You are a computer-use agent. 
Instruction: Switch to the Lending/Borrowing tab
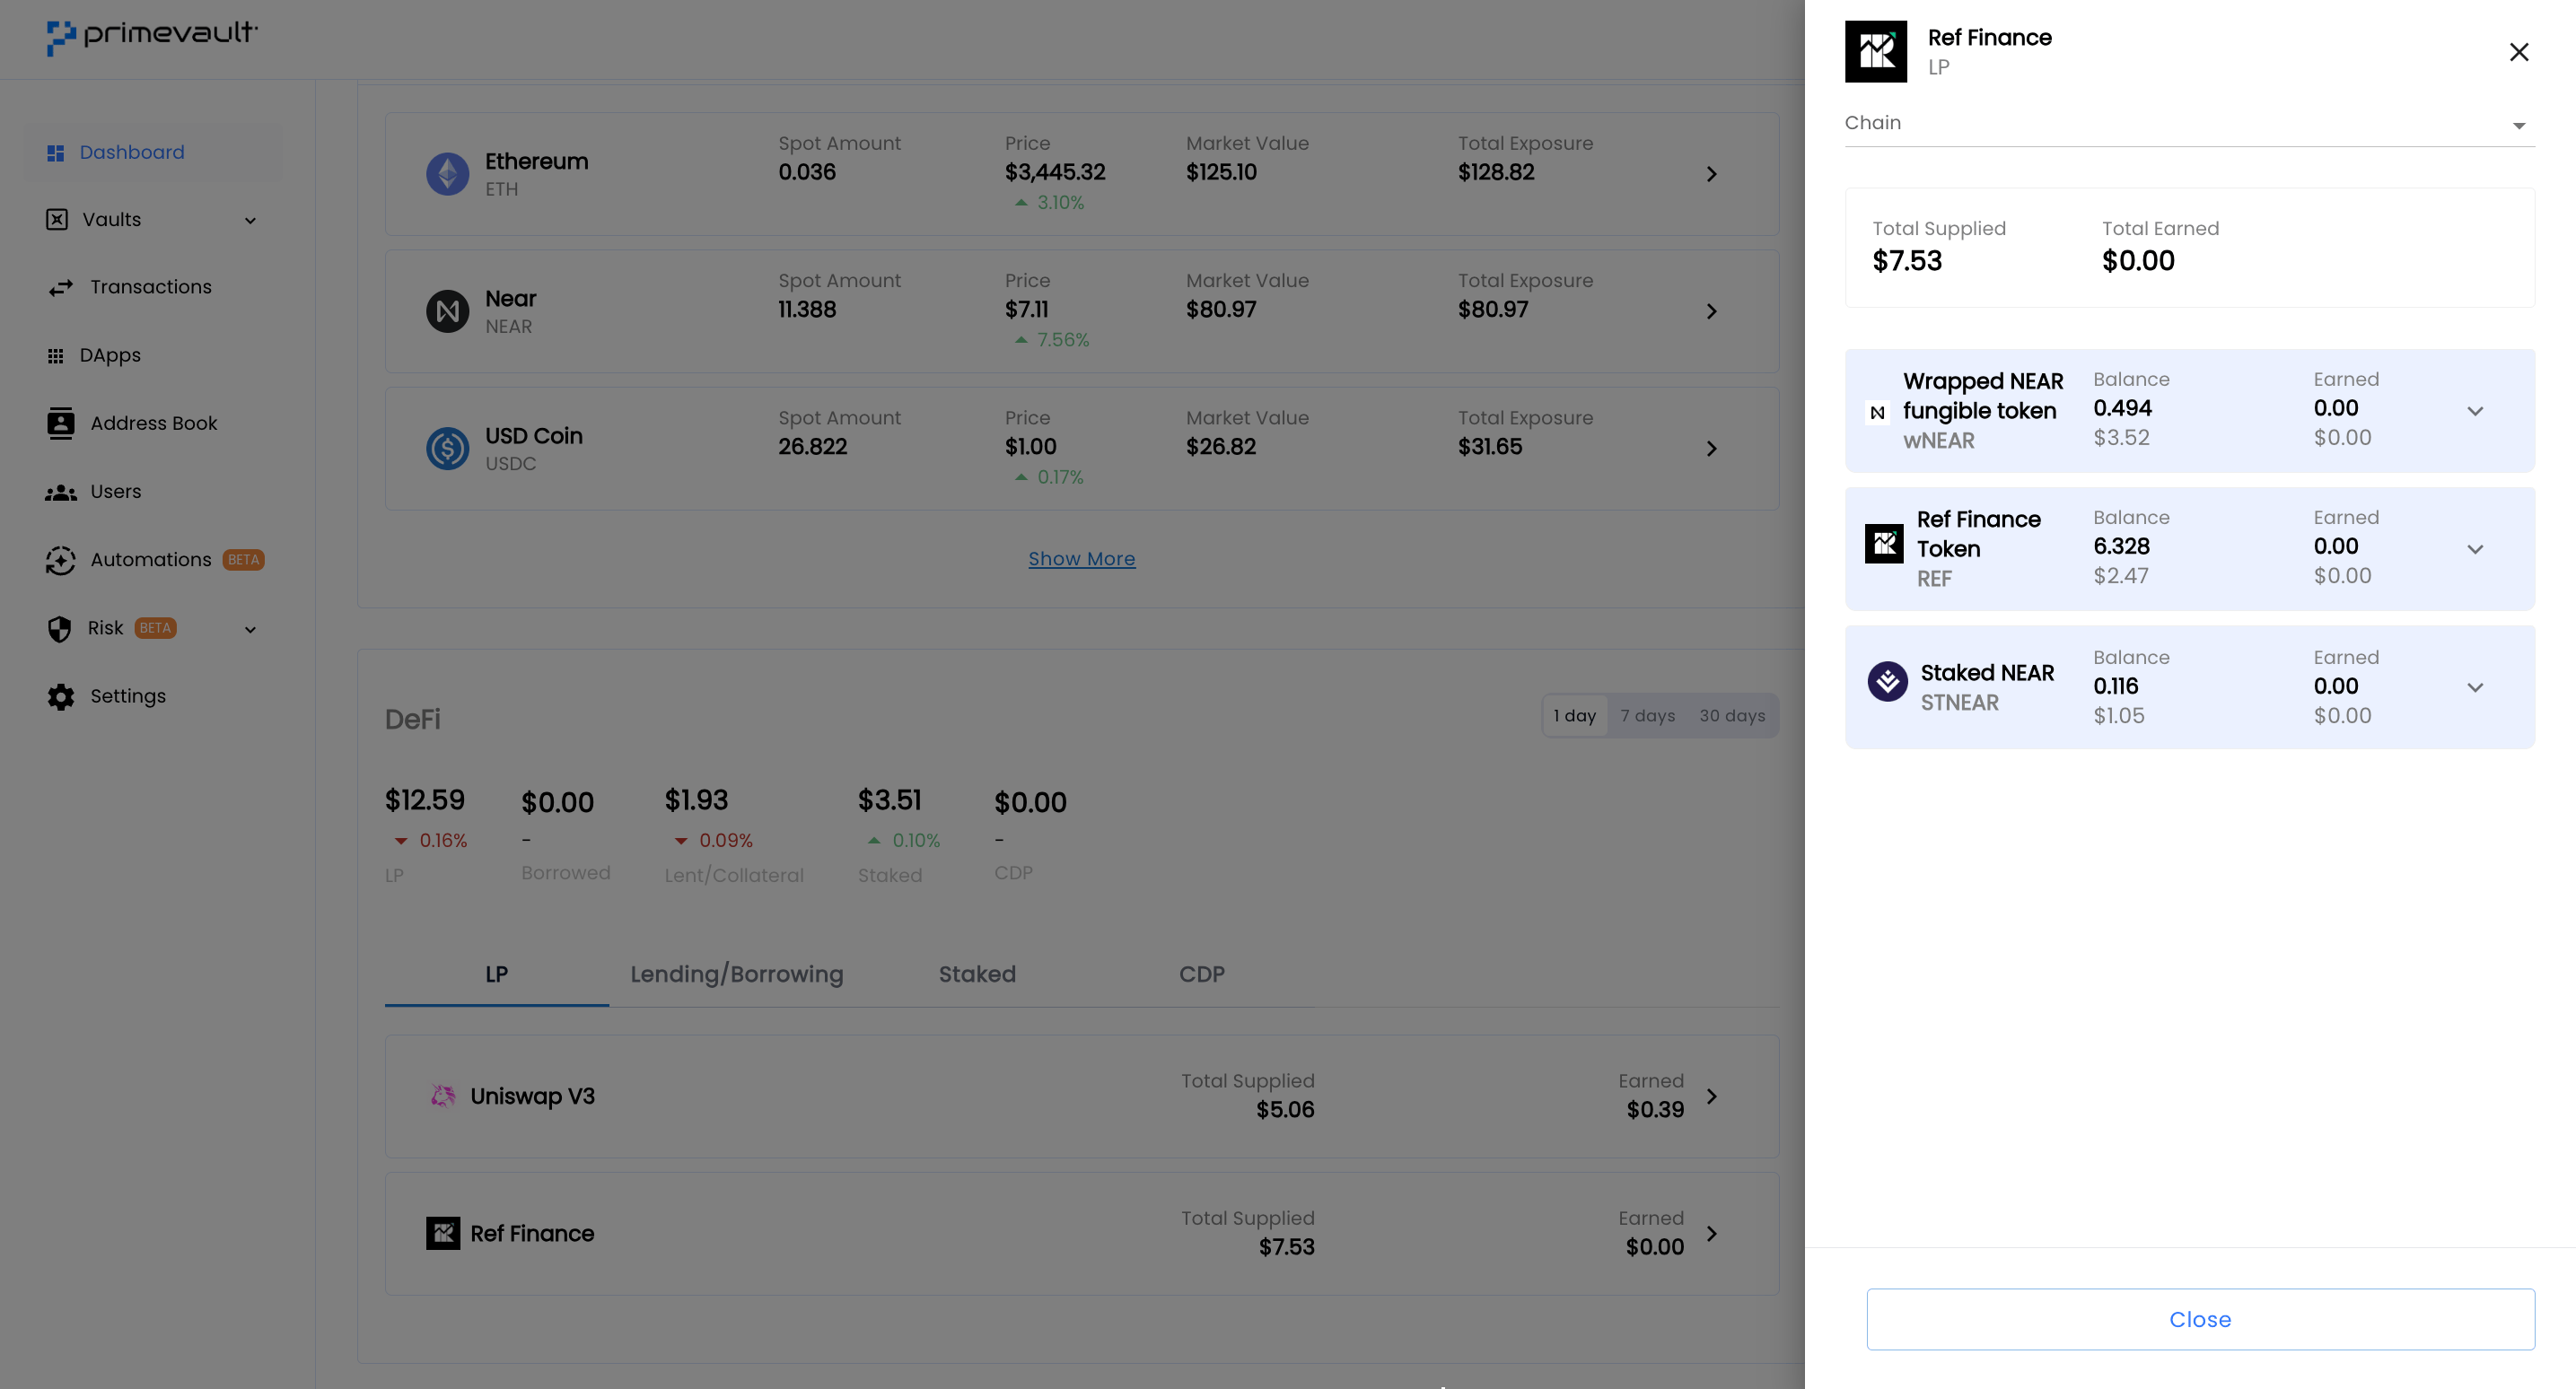737,974
